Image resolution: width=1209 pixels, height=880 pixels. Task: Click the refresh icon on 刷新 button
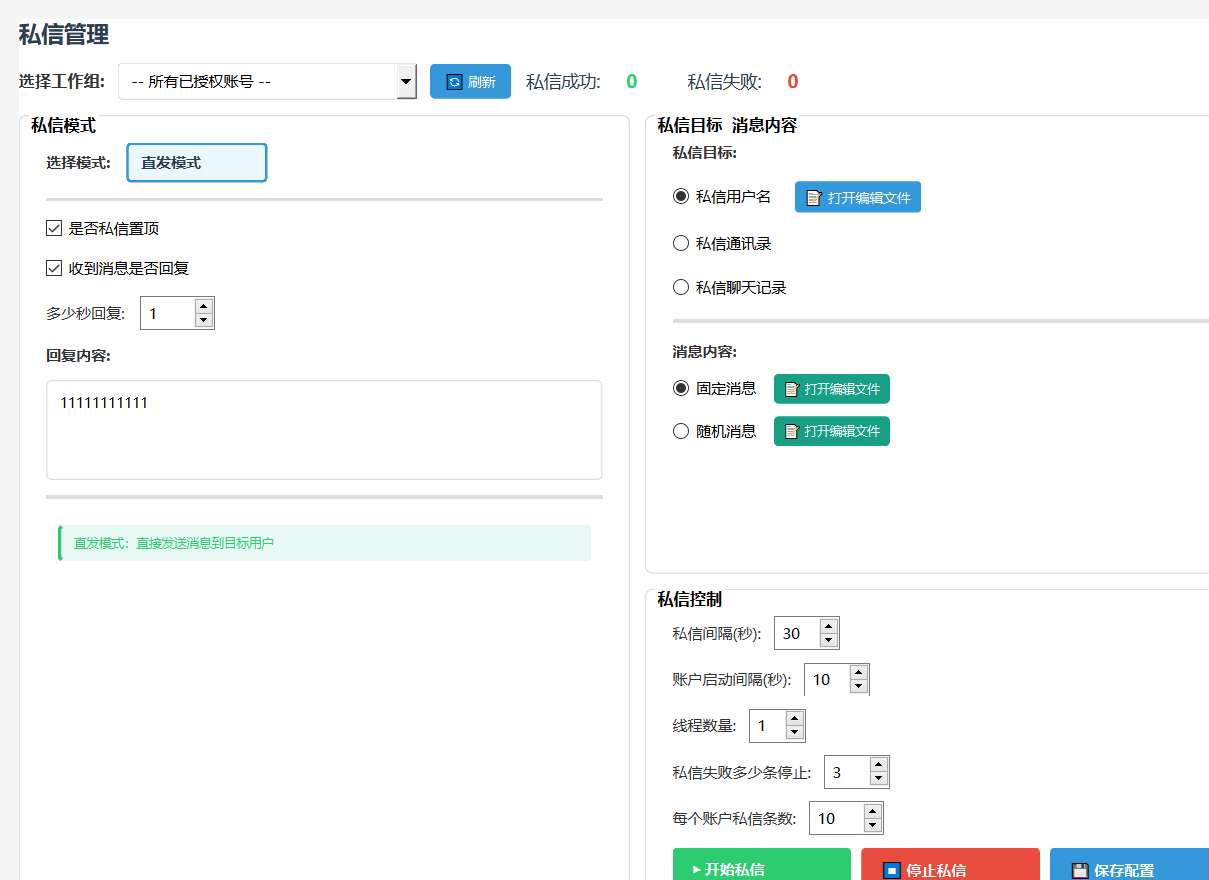pyautogui.click(x=454, y=82)
